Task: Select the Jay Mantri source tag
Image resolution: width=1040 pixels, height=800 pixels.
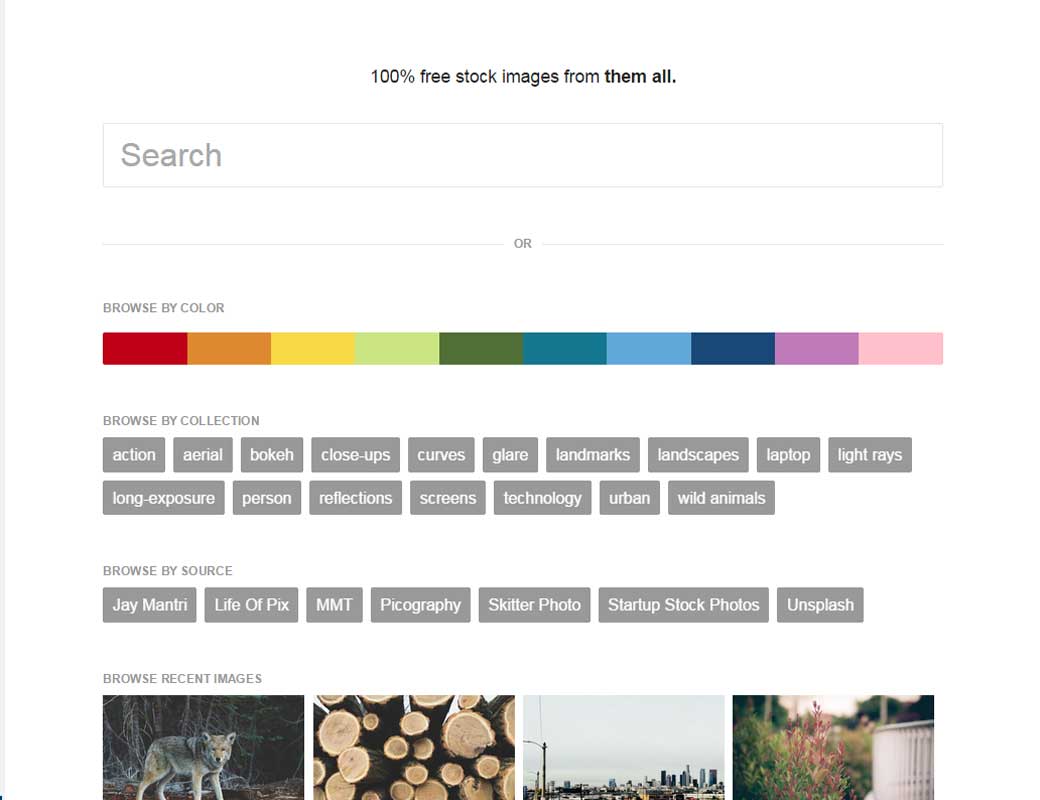Action: point(150,605)
